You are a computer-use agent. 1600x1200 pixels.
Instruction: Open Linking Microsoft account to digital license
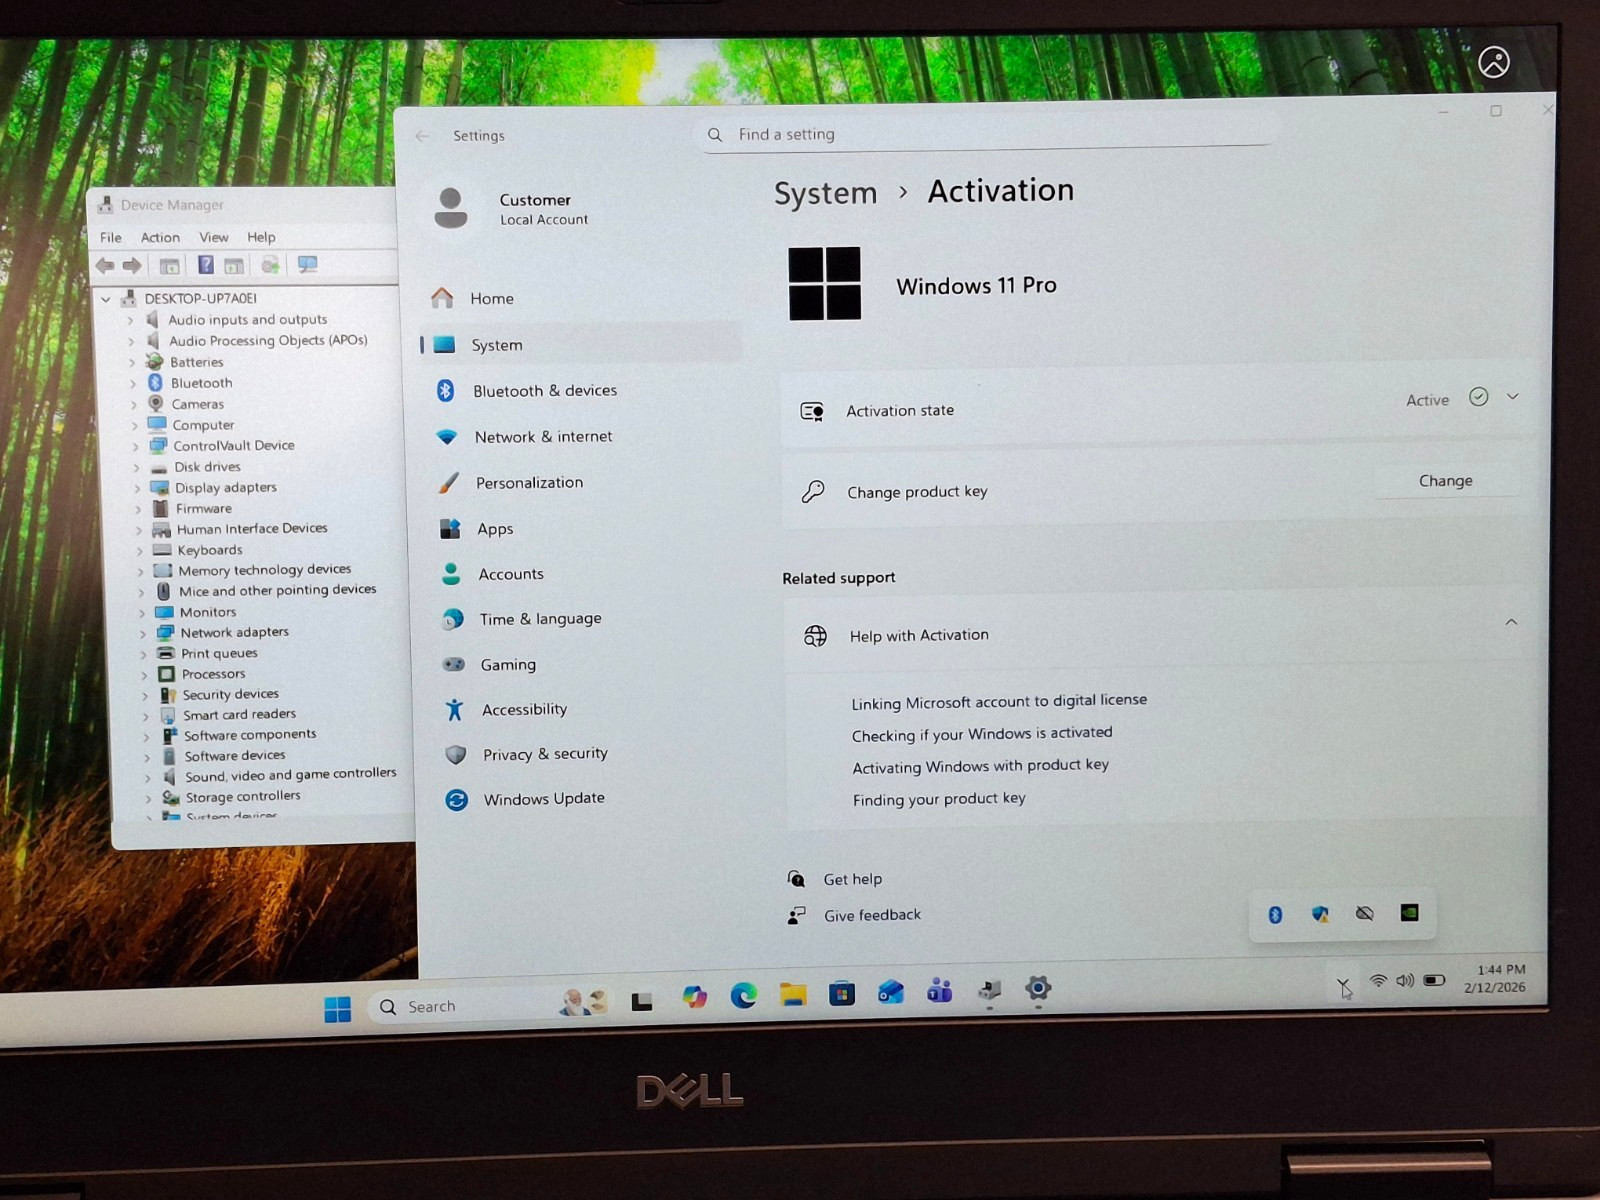(x=999, y=702)
